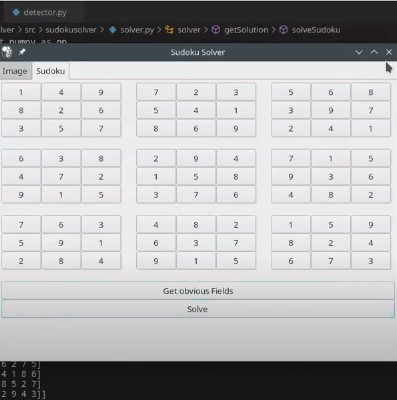Click the app icon left of the pin
The height and width of the screenshot is (400, 397).
[x=7, y=52]
